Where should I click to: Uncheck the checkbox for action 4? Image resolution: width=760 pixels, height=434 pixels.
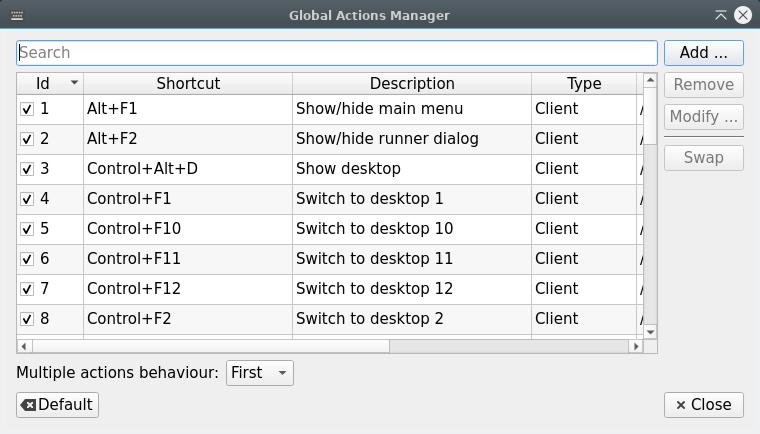pos(27,199)
